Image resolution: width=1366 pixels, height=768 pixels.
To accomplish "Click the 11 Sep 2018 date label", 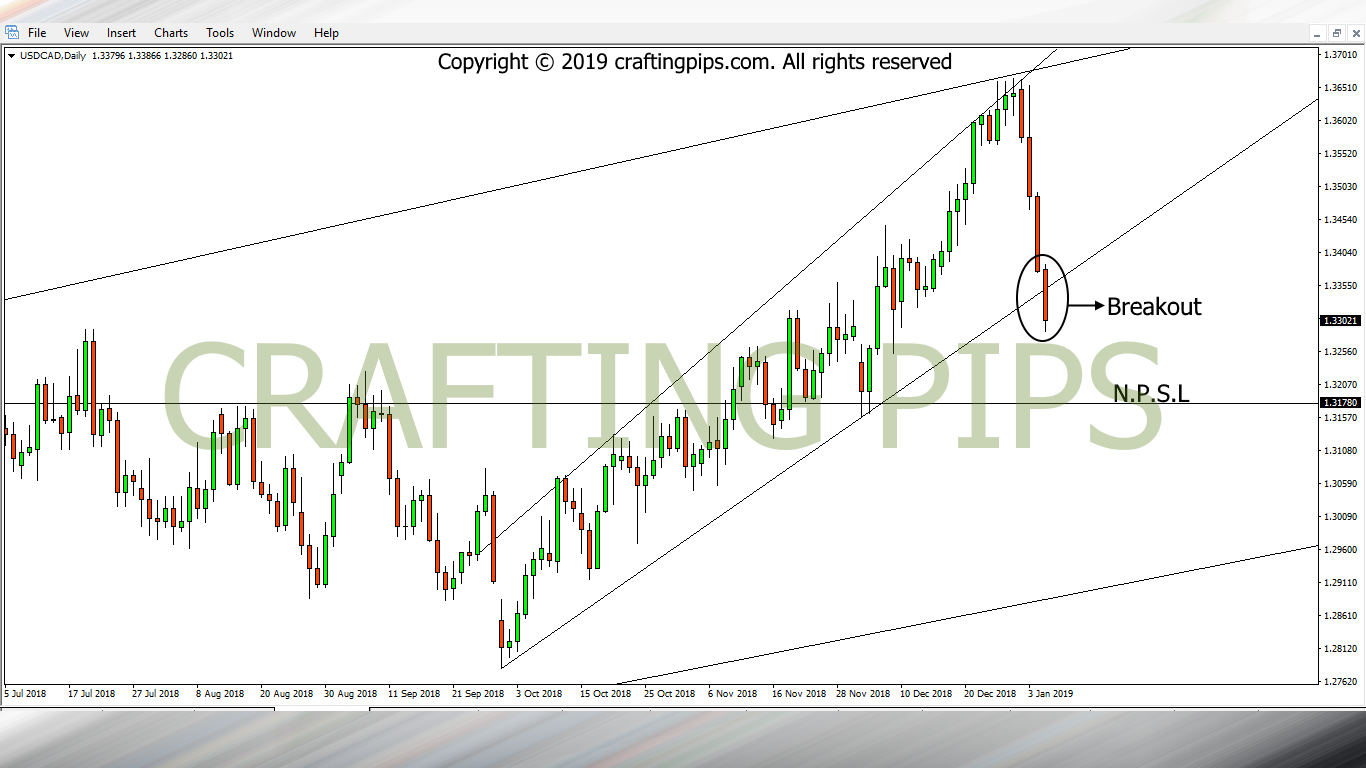I will [414, 693].
